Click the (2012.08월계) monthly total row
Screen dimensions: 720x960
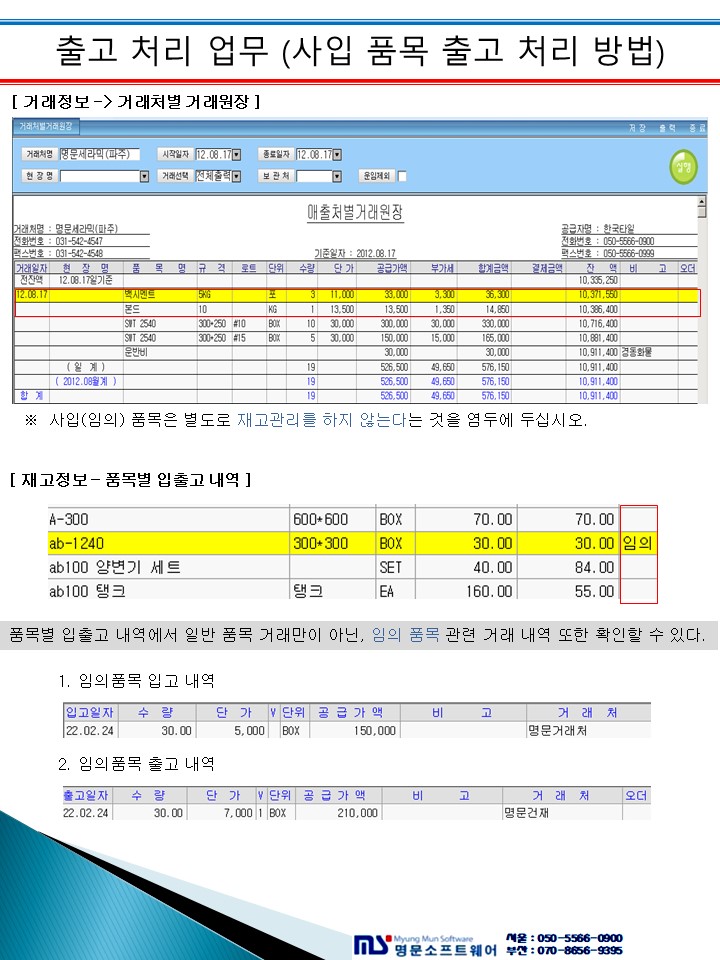coord(356,381)
